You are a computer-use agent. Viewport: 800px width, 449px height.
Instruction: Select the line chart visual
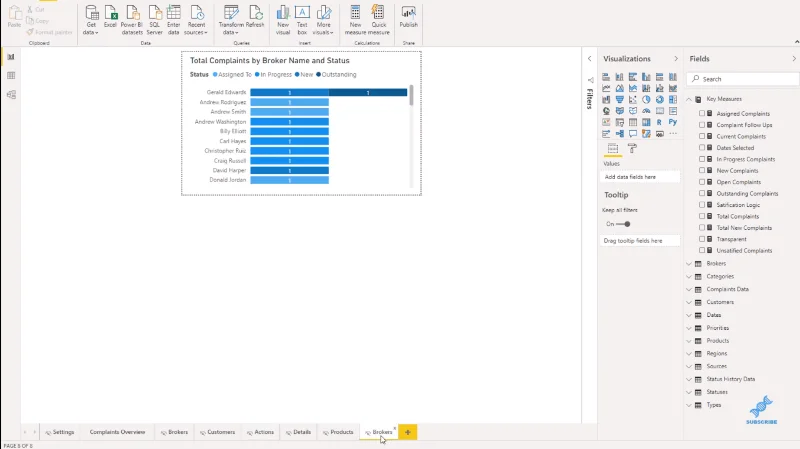(x=606, y=88)
